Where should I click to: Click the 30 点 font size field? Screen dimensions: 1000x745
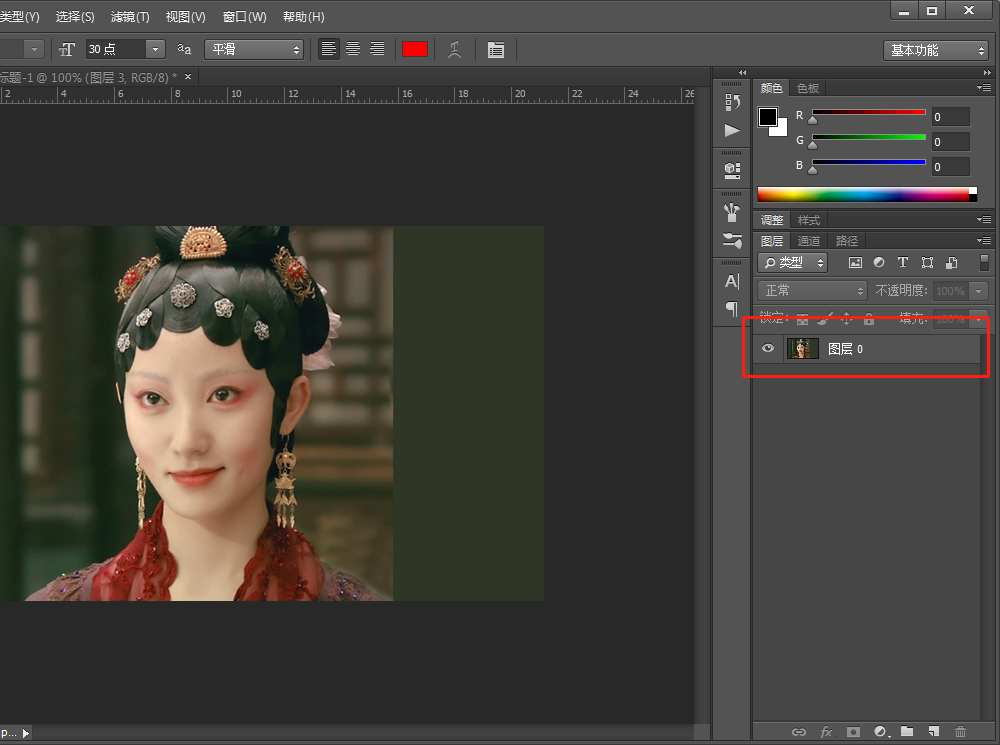(115, 49)
